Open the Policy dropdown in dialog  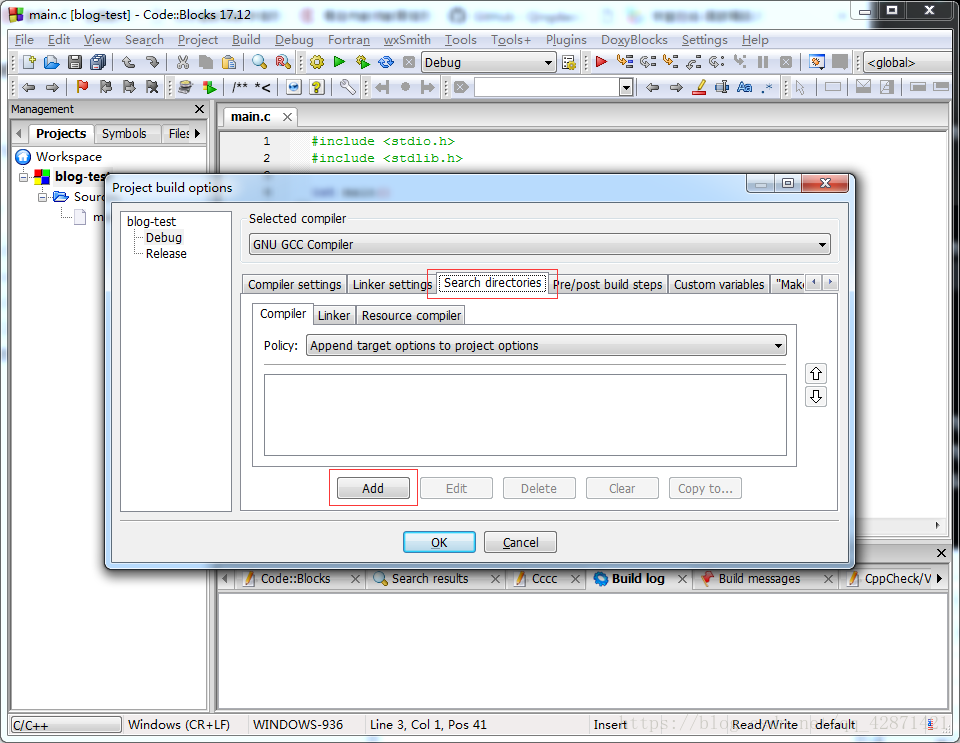[x=546, y=346]
